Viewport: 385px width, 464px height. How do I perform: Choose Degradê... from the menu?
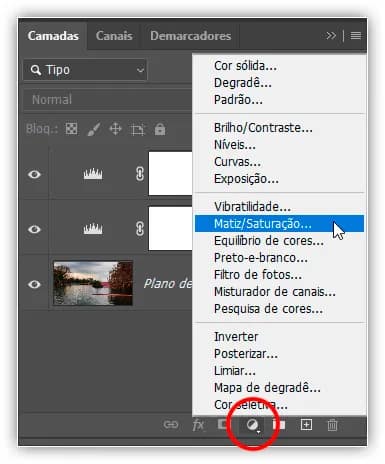[x=279, y=83]
